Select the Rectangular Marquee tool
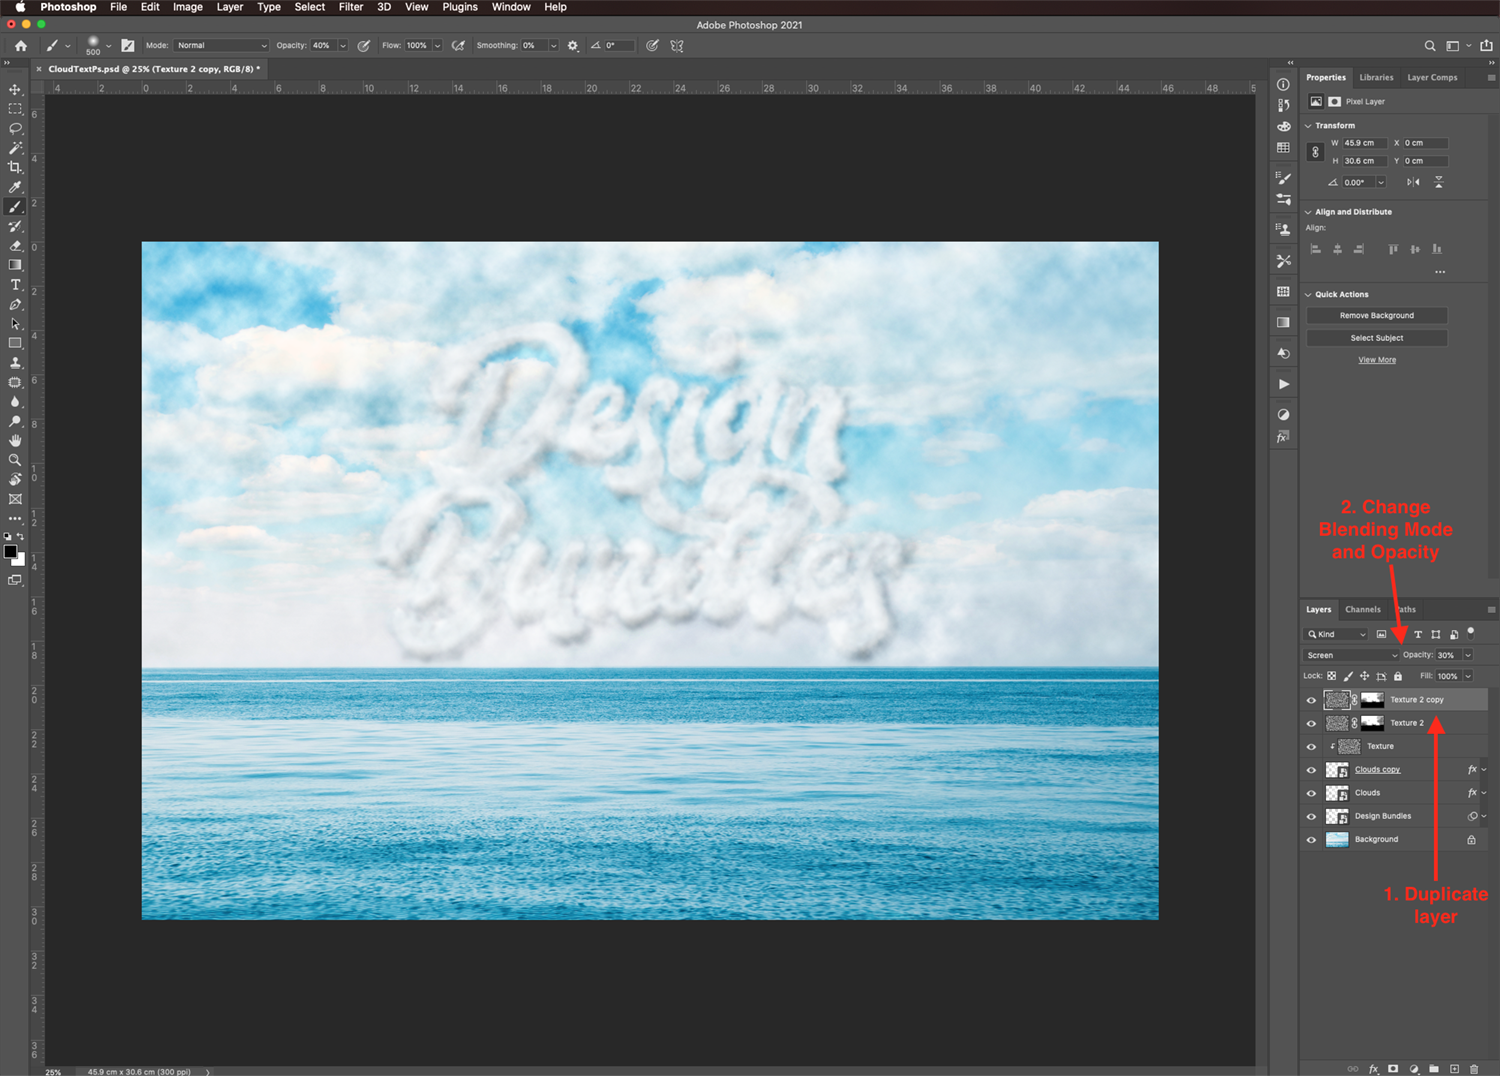The image size is (1500, 1076). (x=15, y=109)
